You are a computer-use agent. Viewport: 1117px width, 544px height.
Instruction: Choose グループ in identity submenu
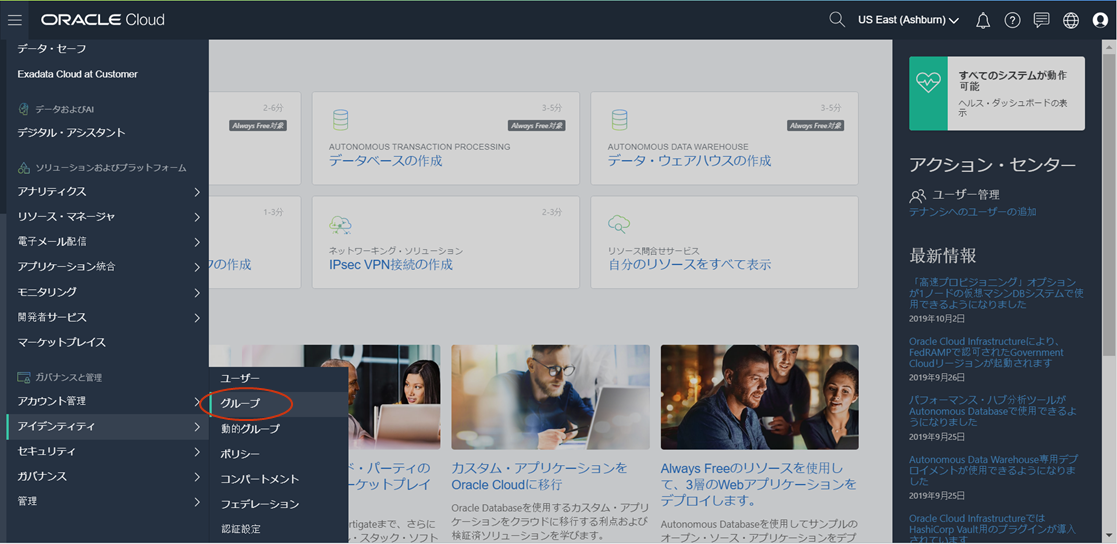pyautogui.click(x=279, y=403)
